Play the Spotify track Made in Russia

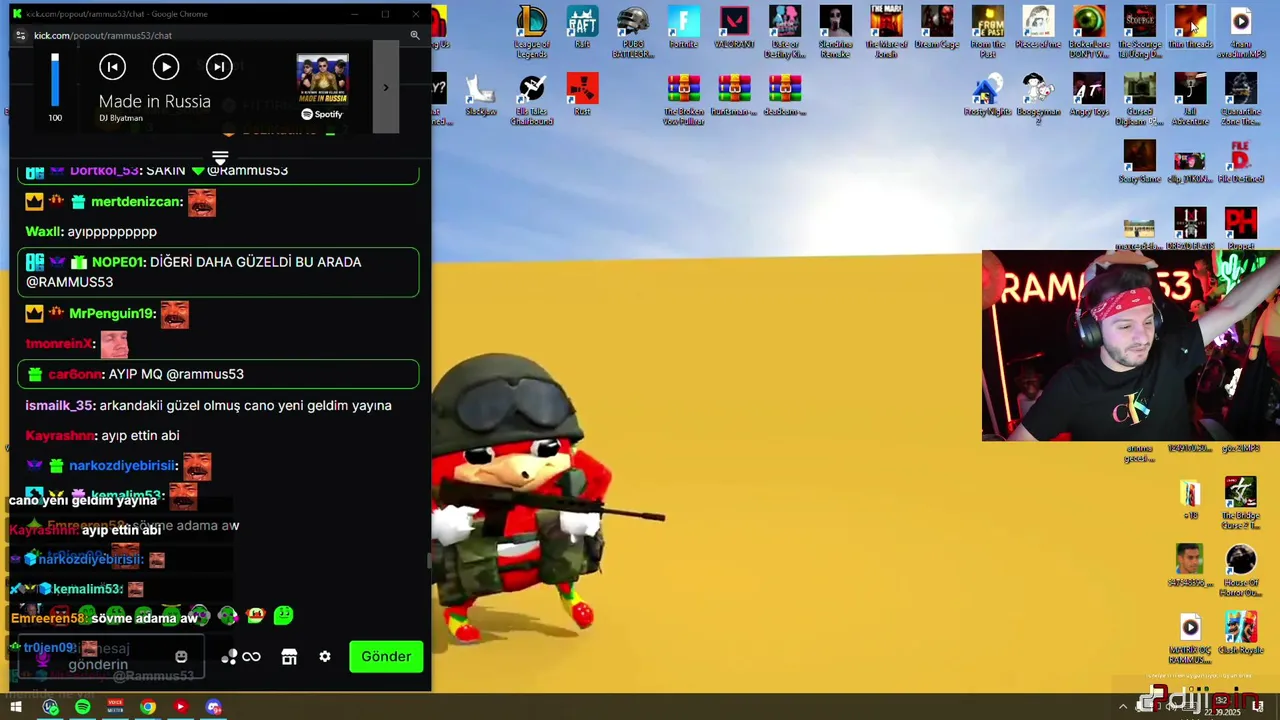point(166,67)
